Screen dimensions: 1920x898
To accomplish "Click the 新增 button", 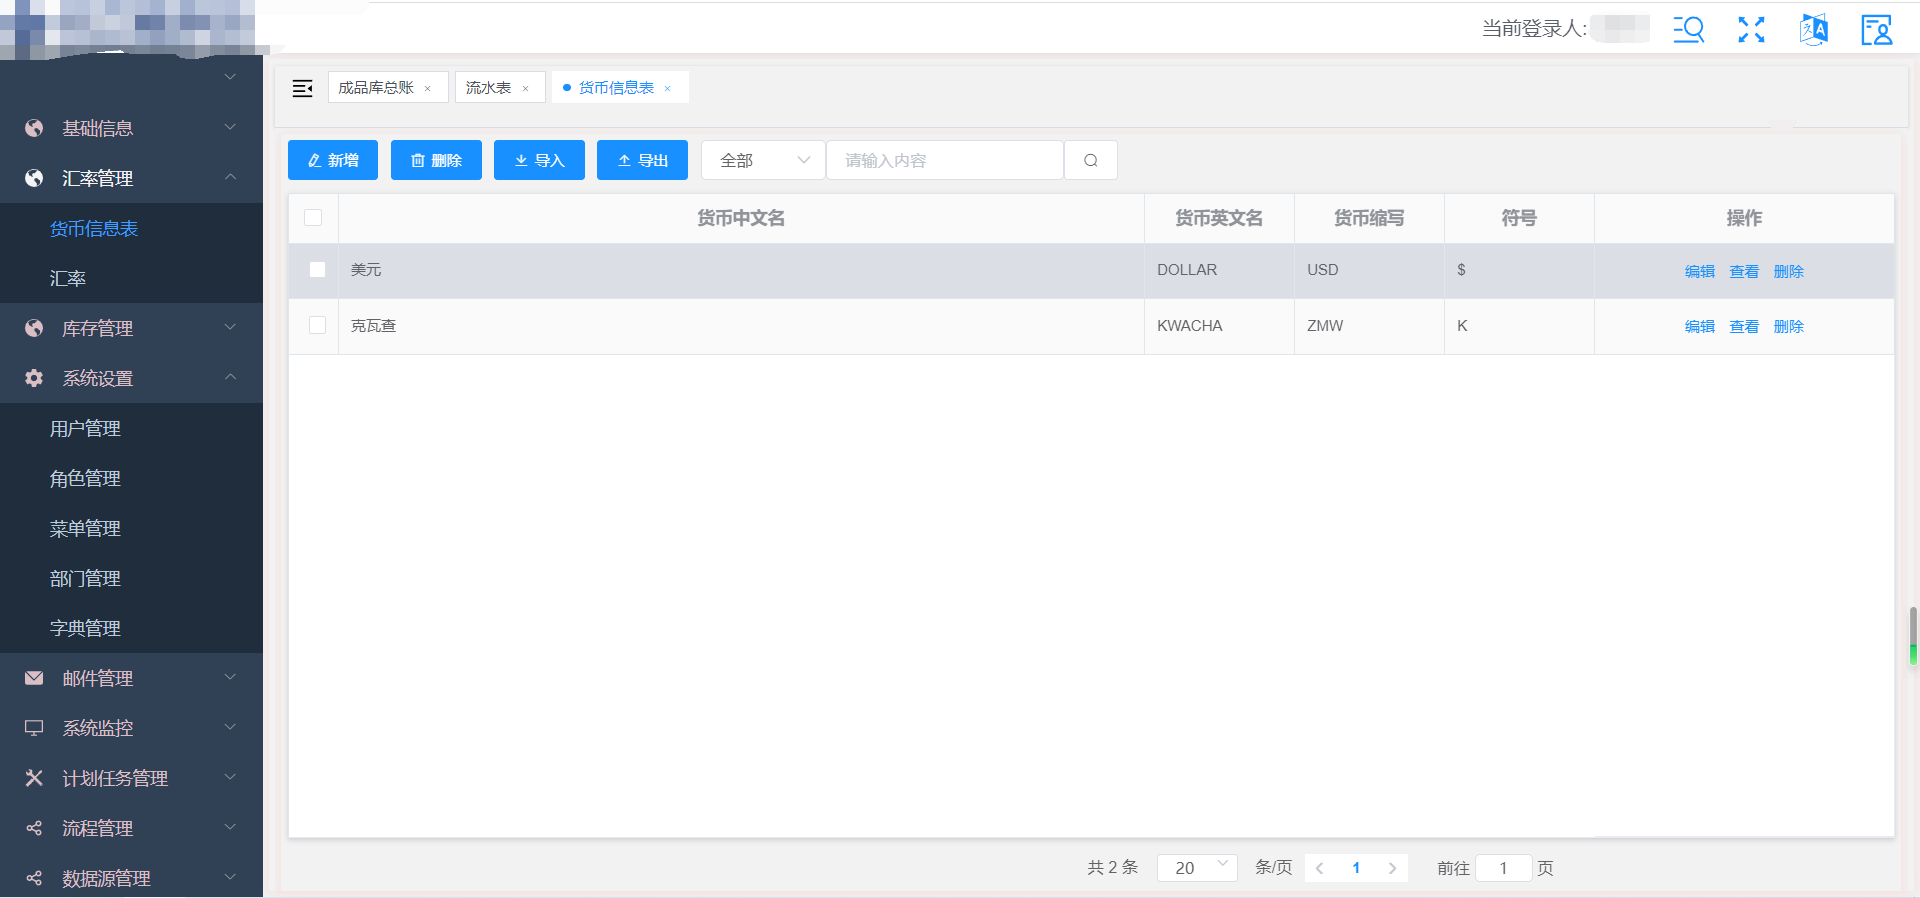I will point(333,160).
